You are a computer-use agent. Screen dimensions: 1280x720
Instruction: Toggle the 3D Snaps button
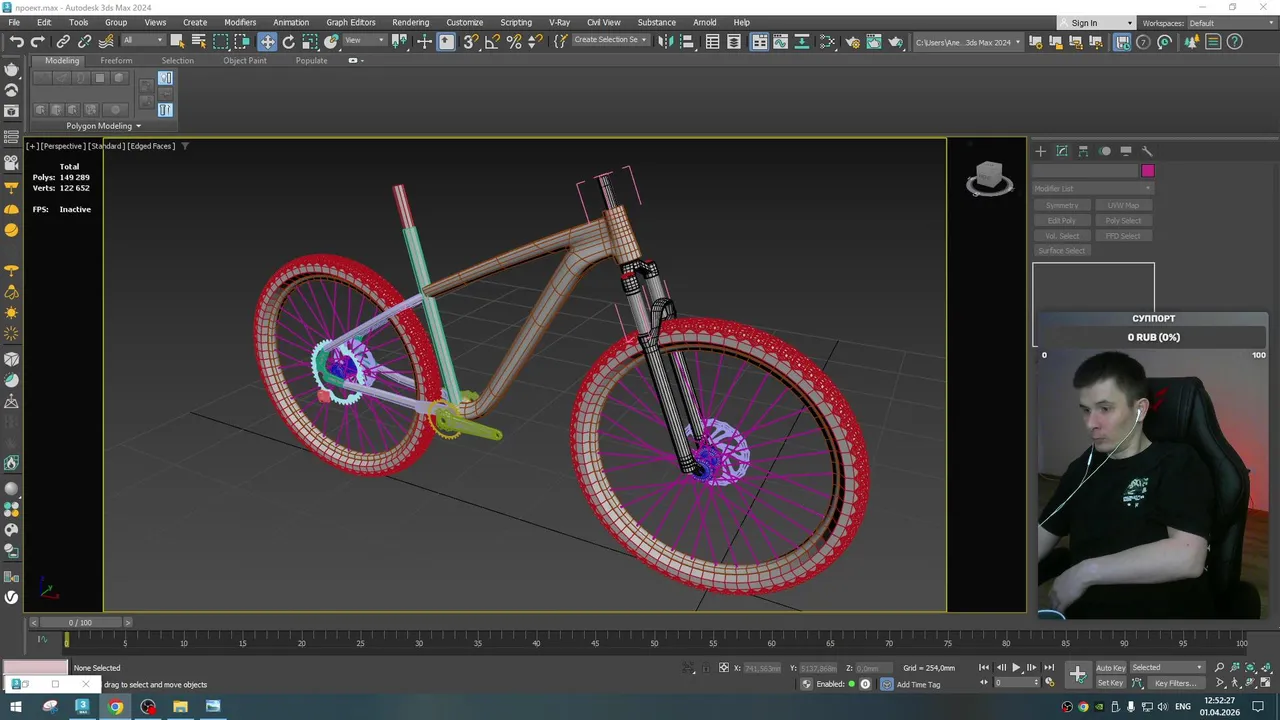(x=470, y=42)
